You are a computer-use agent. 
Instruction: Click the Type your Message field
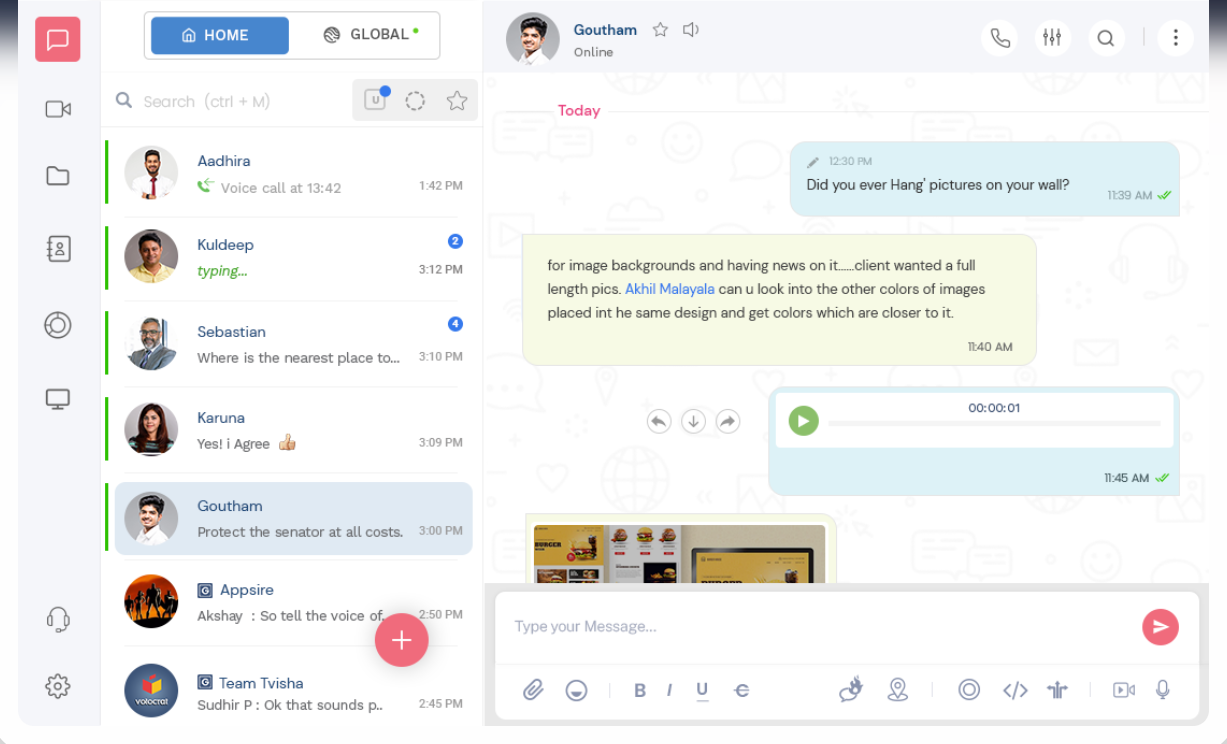click(x=818, y=627)
